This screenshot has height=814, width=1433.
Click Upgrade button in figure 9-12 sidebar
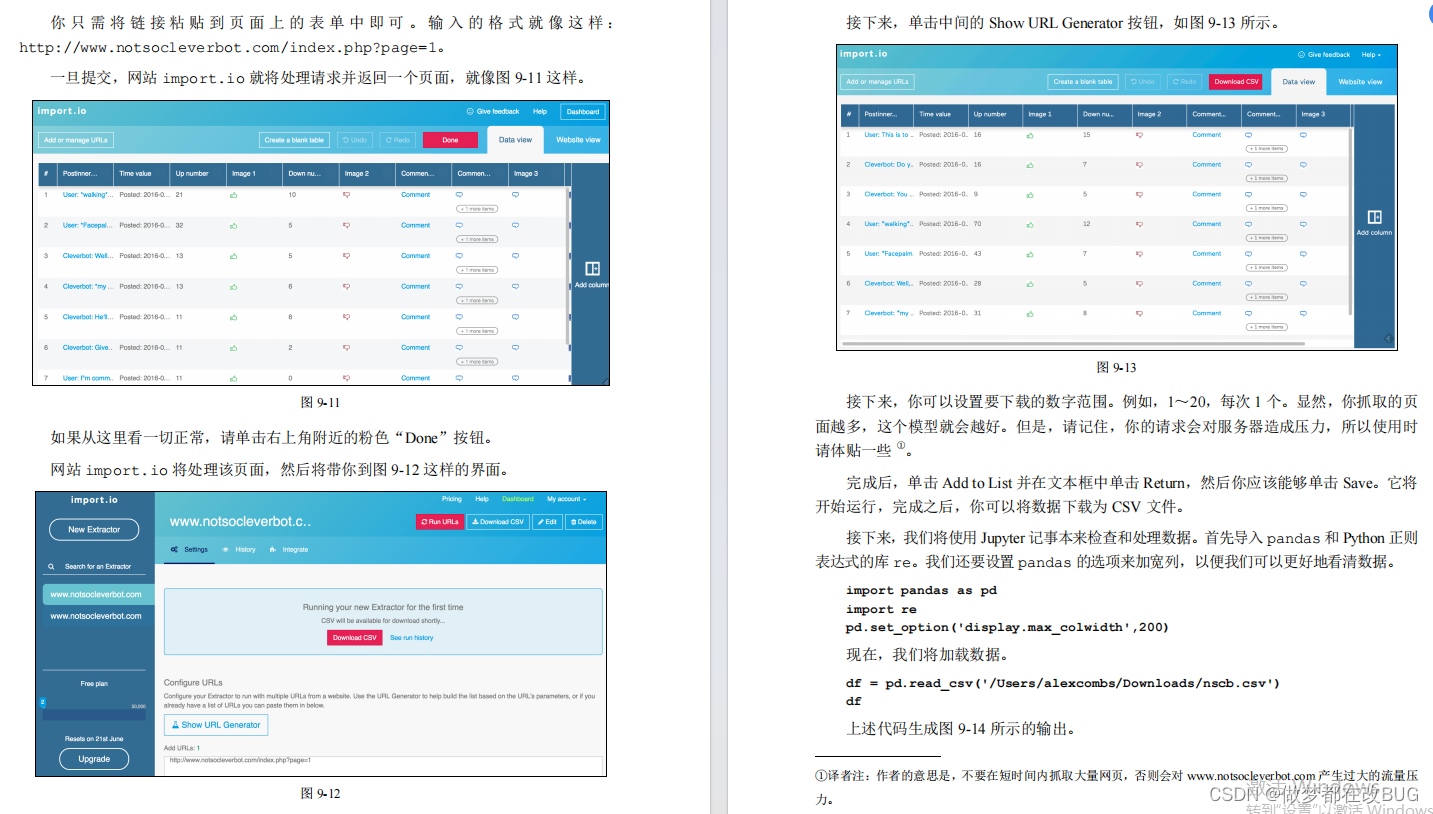(x=94, y=759)
